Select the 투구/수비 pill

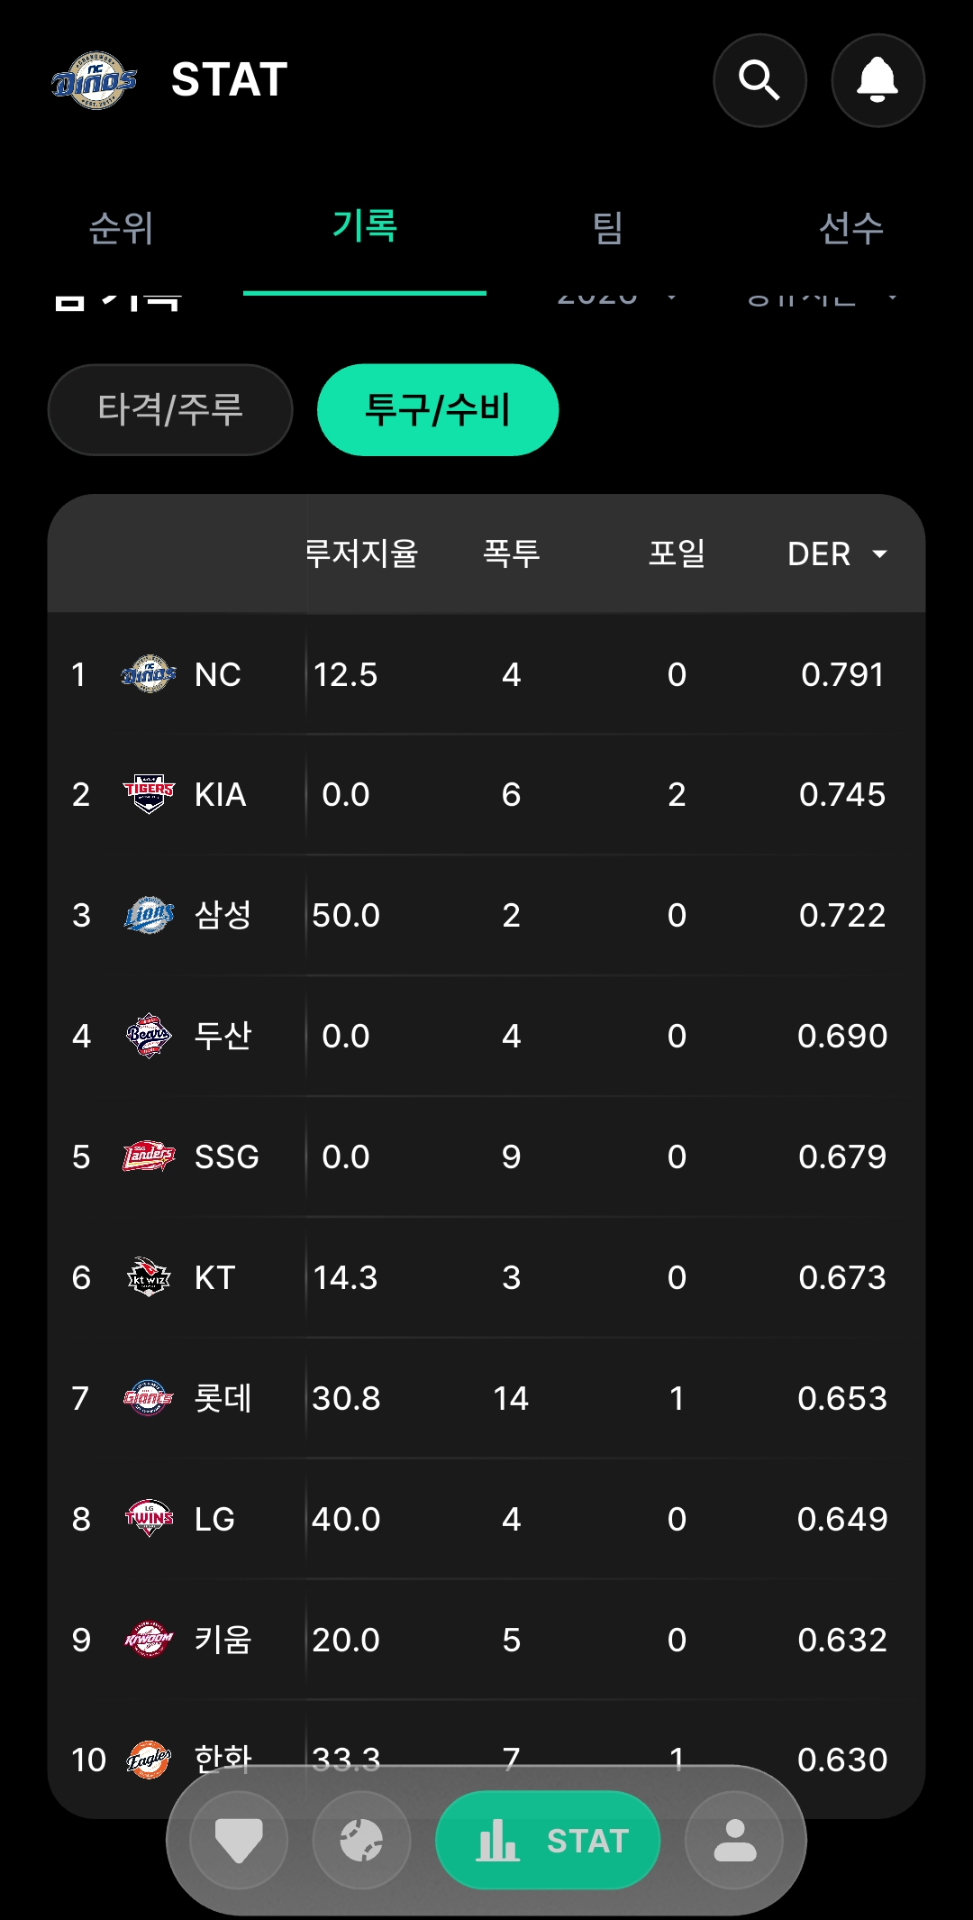point(437,409)
